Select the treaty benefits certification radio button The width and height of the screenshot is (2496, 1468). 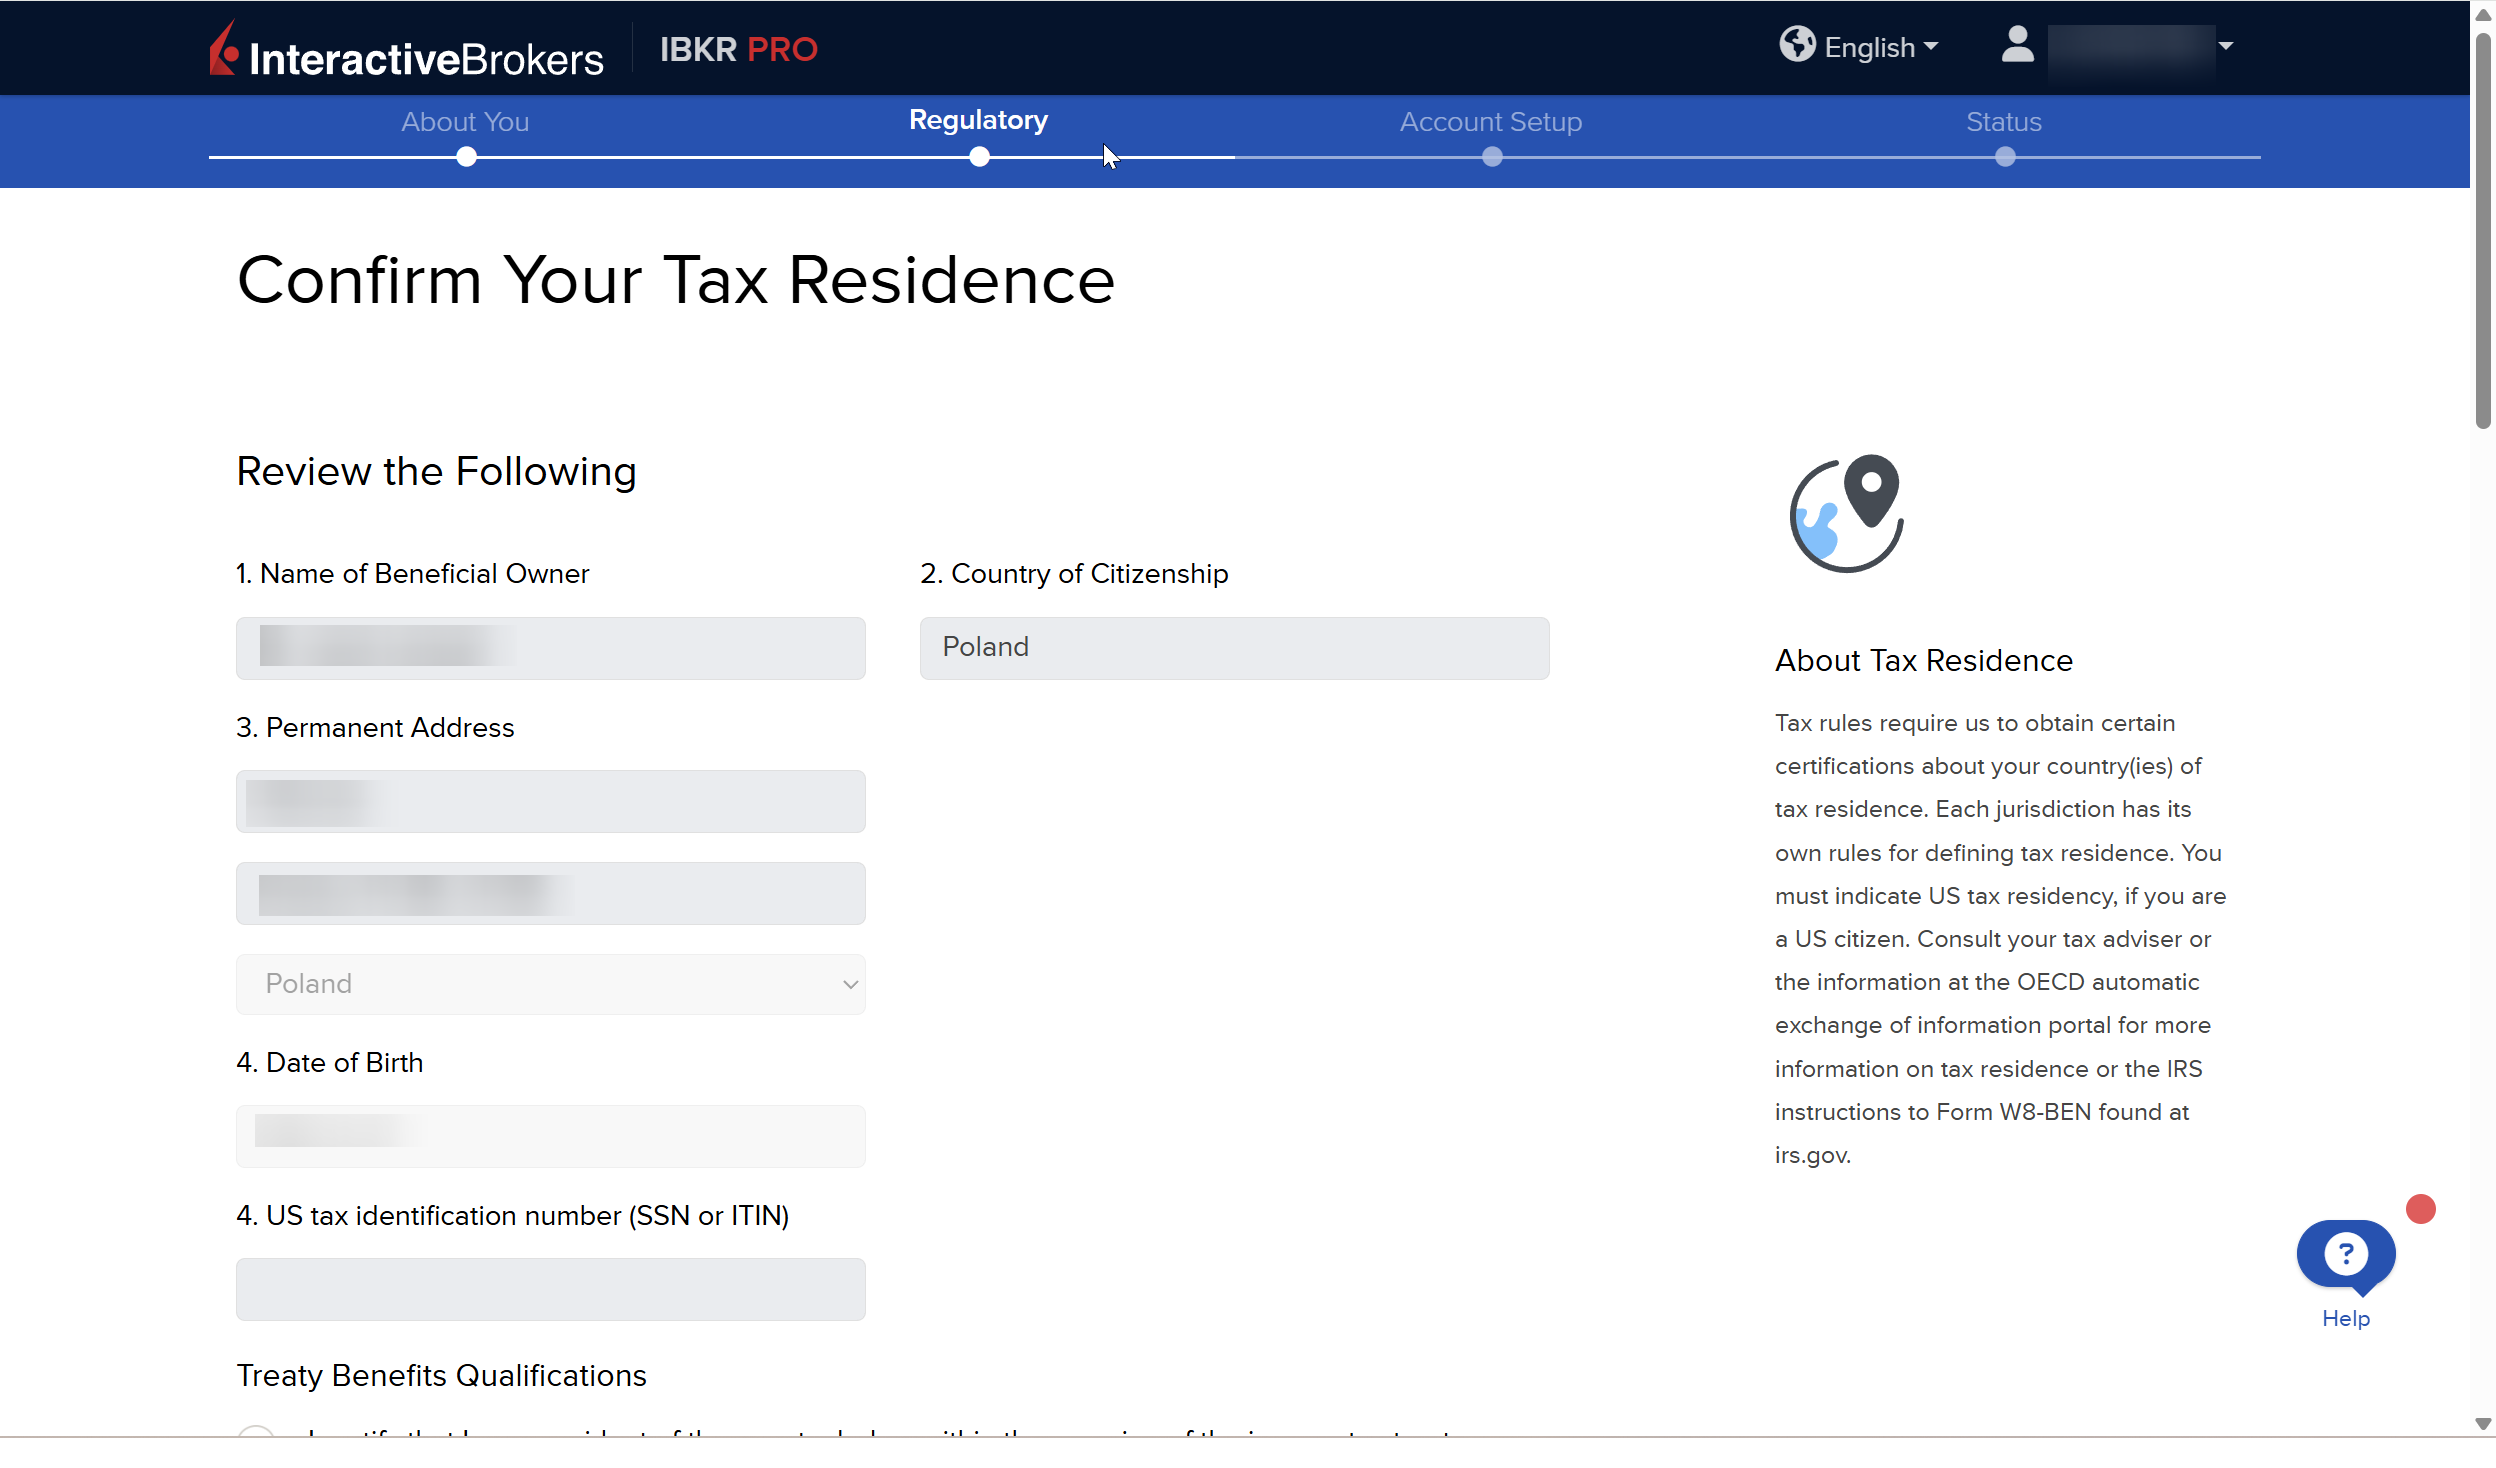point(256,1433)
